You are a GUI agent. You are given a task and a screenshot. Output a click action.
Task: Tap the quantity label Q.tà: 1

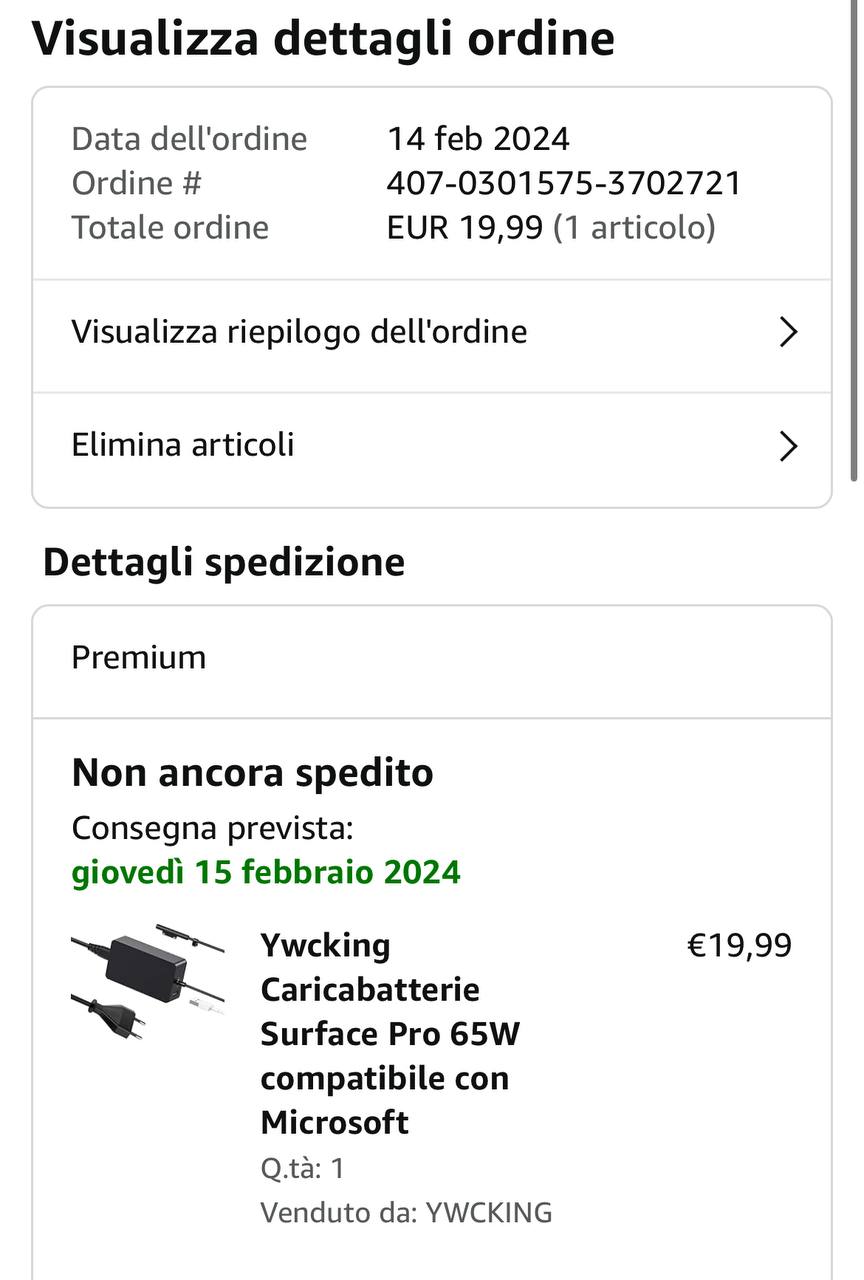(x=302, y=1168)
